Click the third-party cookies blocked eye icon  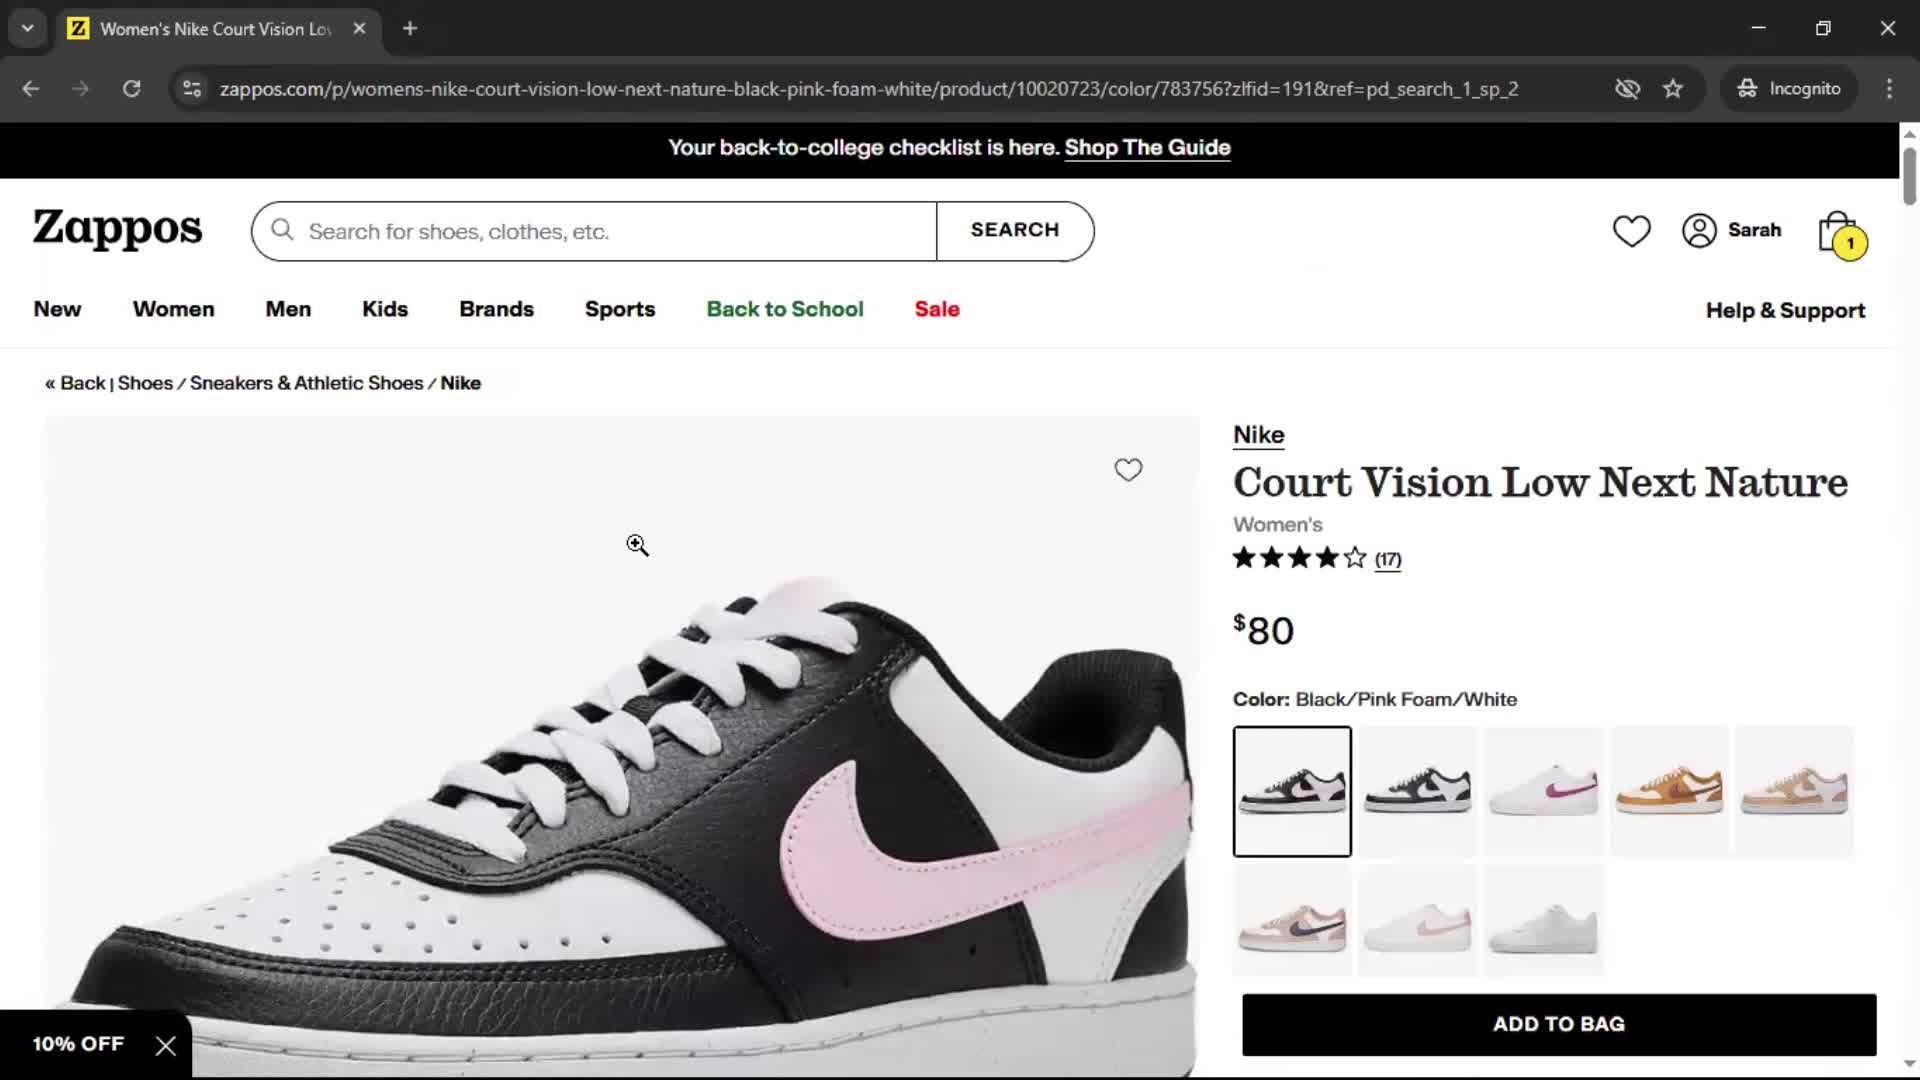(x=1627, y=89)
